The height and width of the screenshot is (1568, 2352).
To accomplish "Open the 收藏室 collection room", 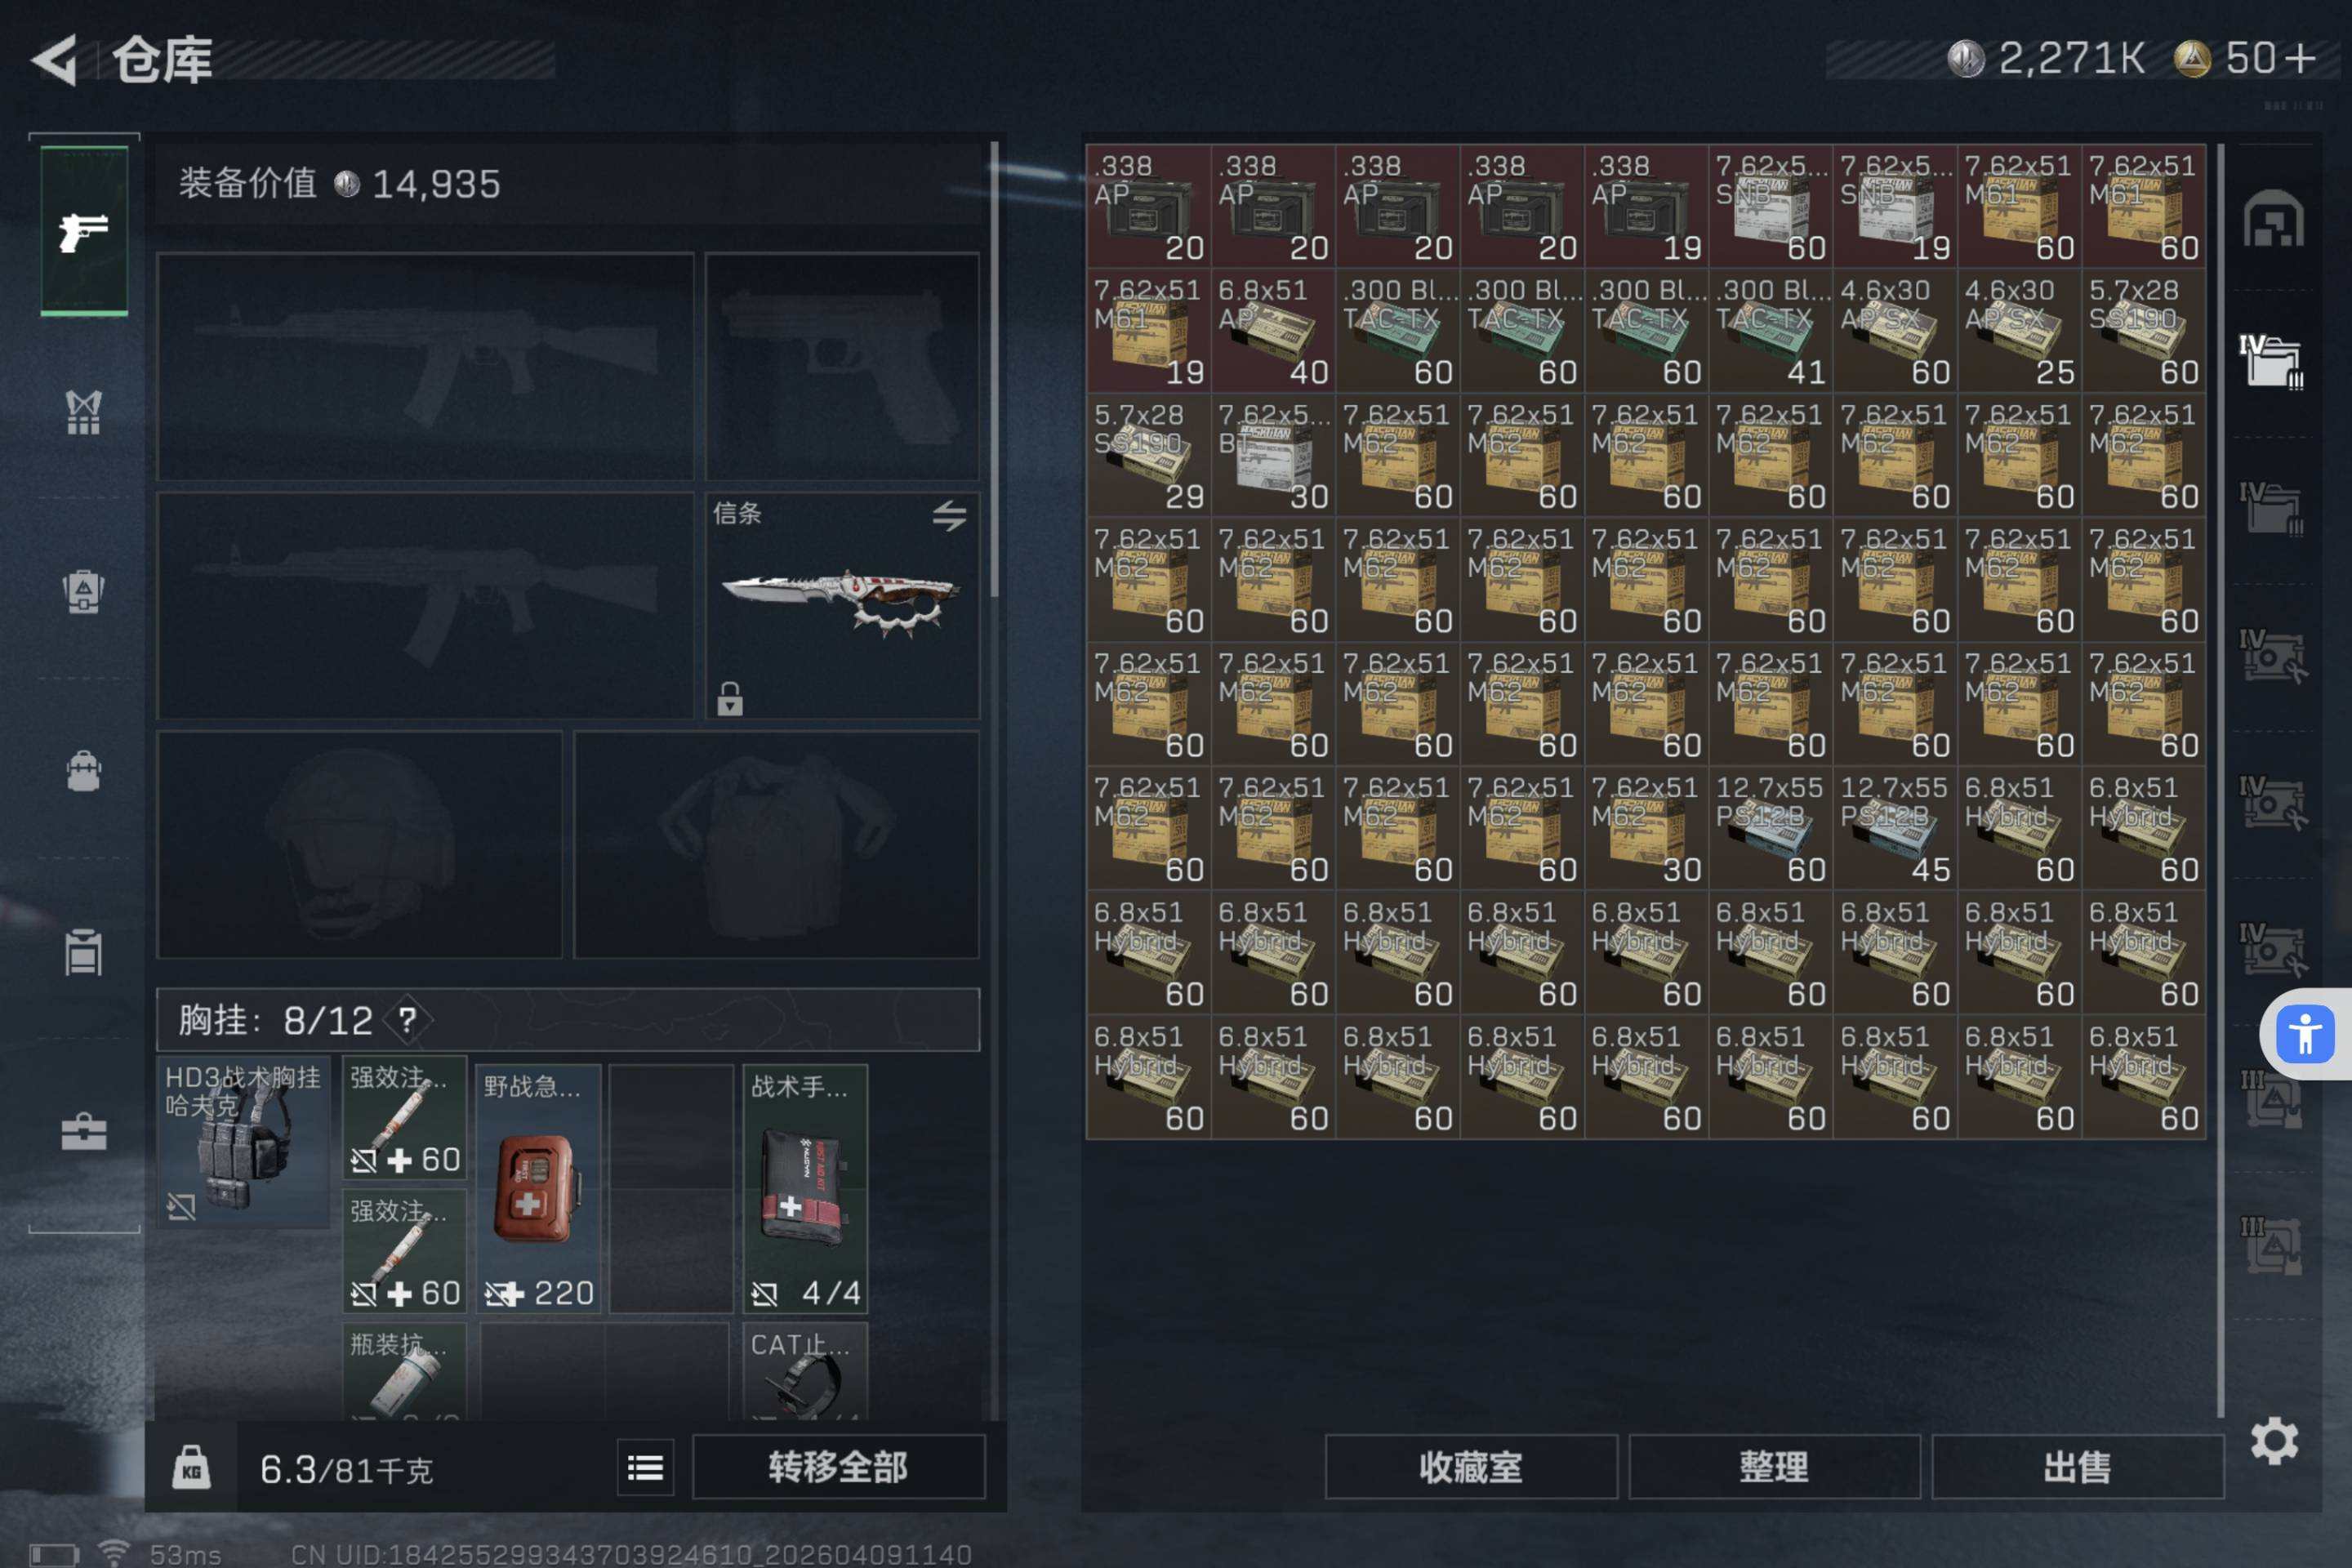I will point(1471,1467).
